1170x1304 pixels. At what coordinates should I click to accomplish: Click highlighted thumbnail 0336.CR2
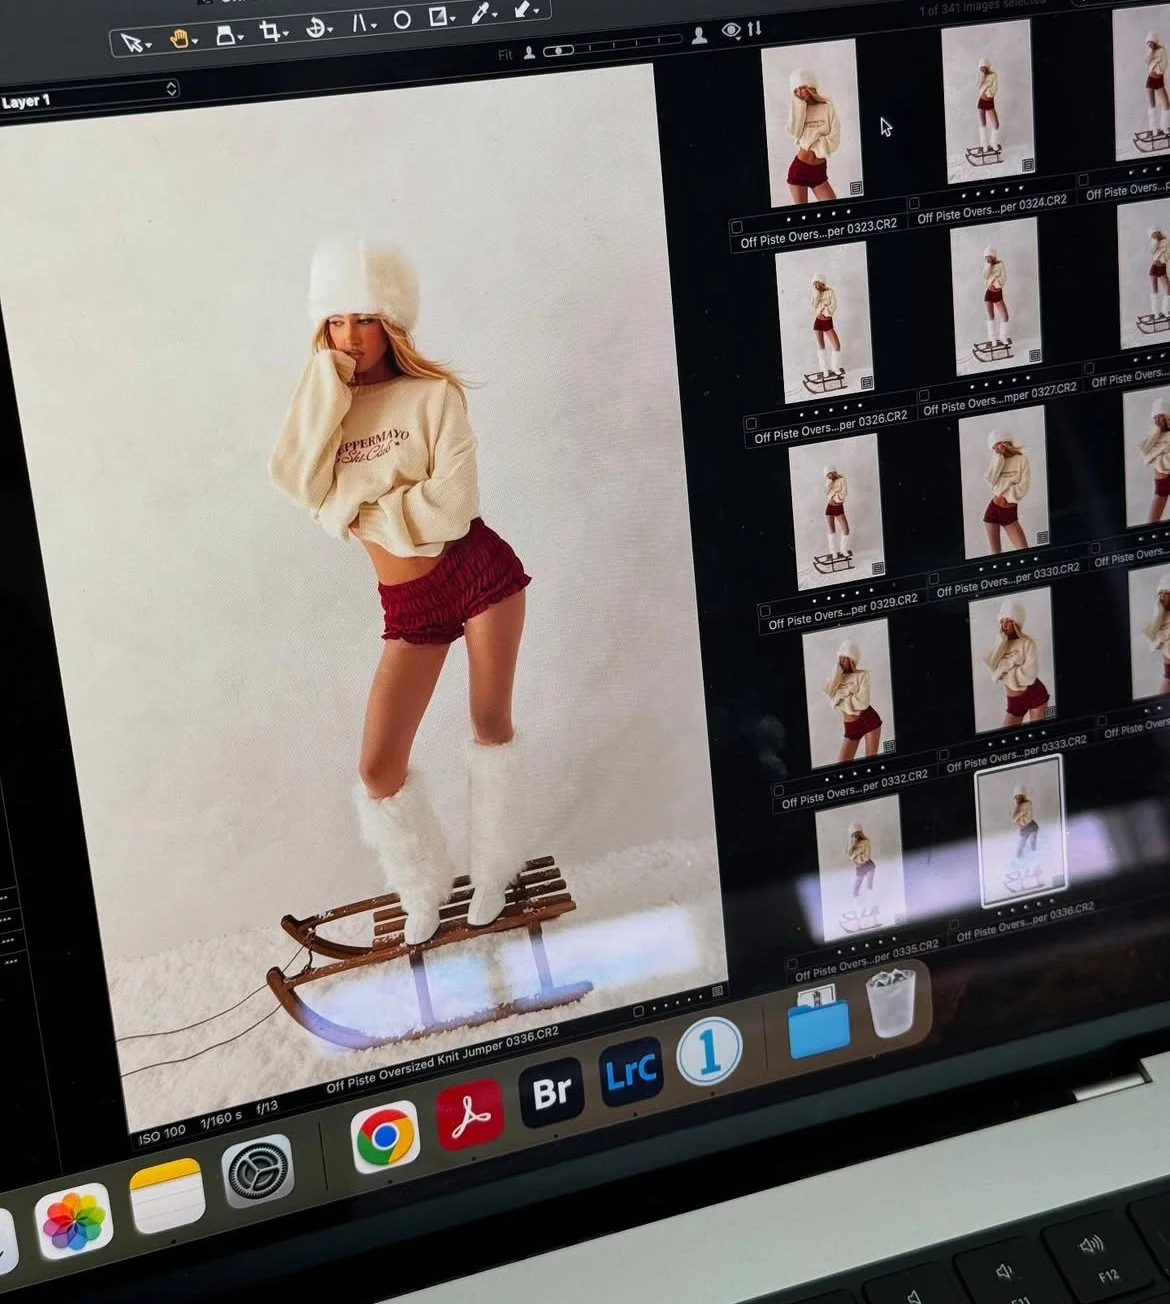(1020, 832)
